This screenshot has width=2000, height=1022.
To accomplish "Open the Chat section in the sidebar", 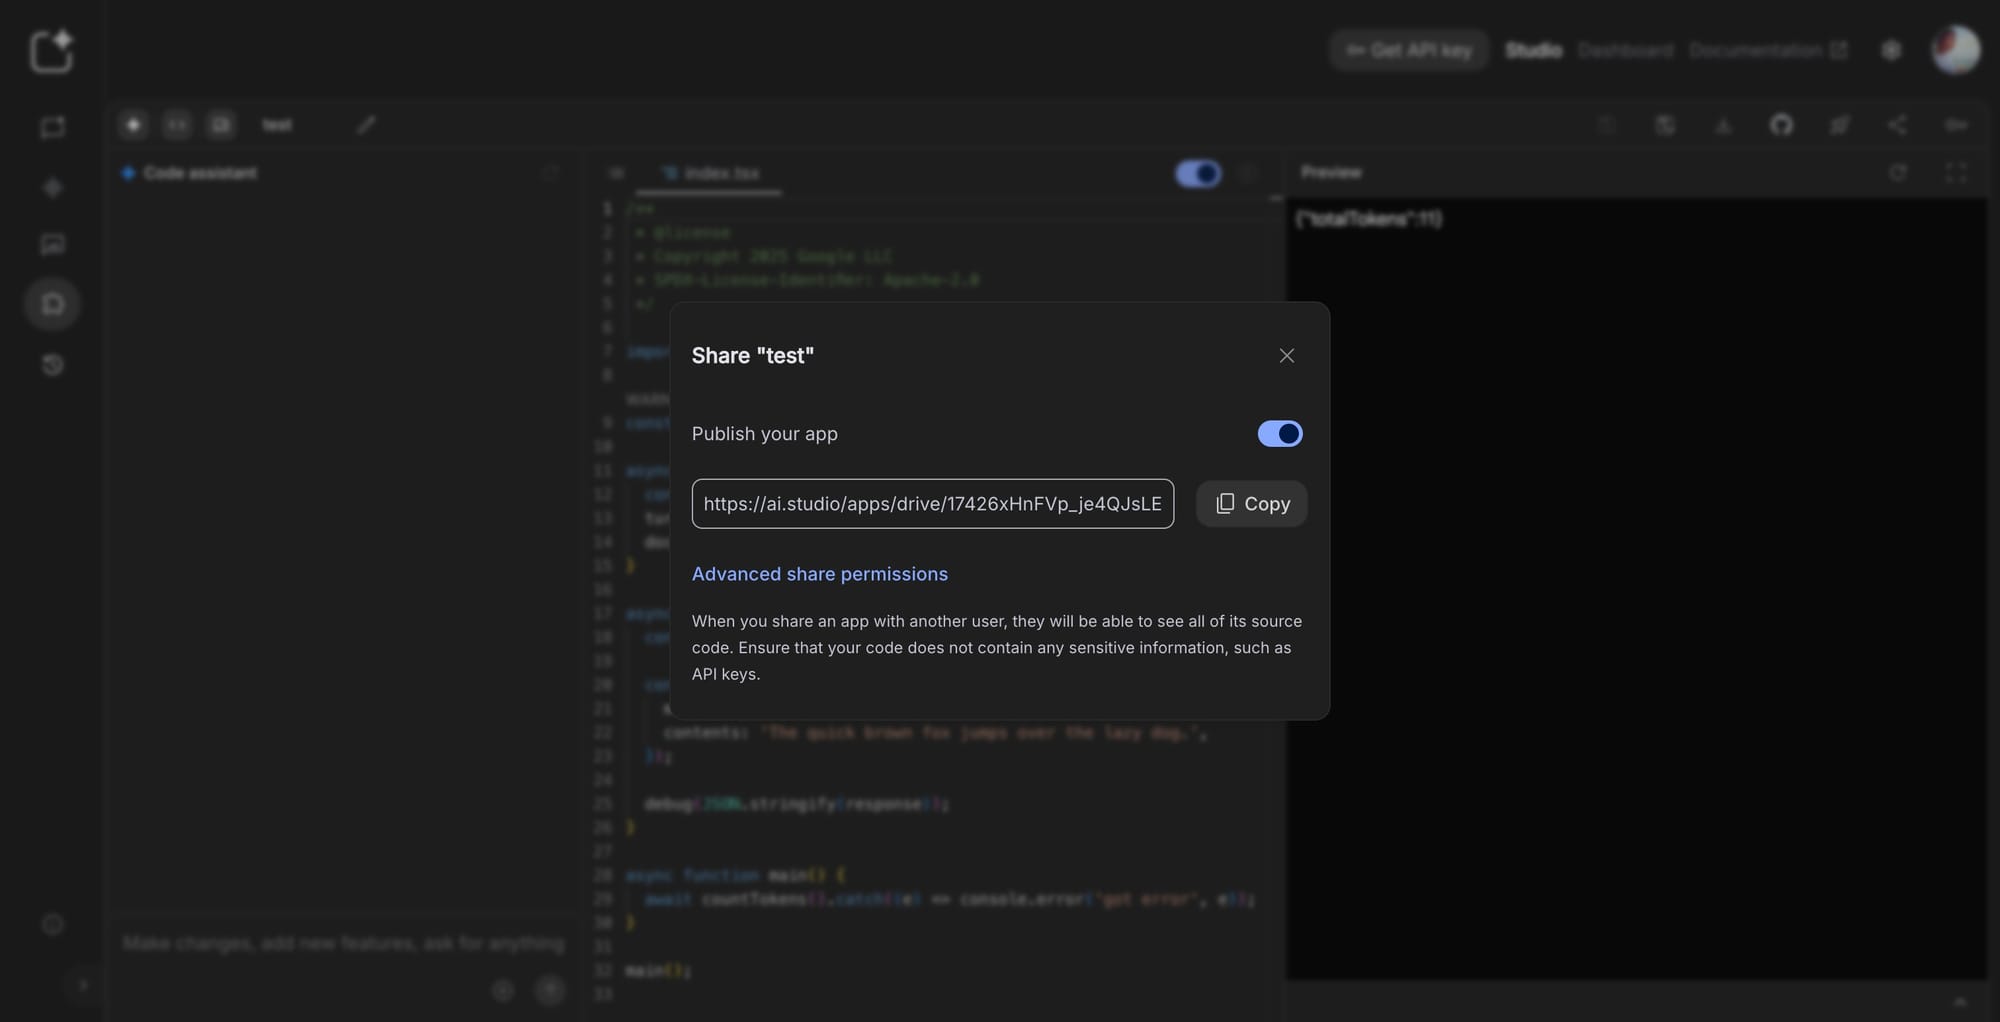I will point(52,127).
